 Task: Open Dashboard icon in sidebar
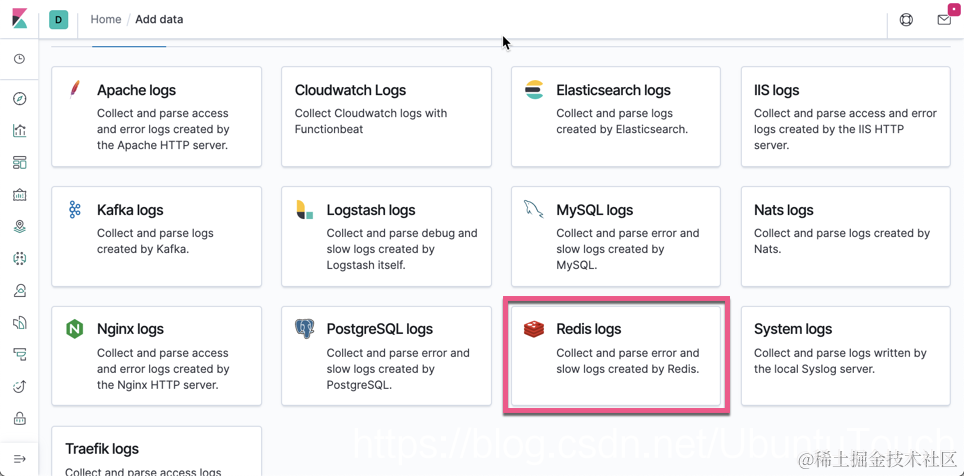tap(20, 163)
